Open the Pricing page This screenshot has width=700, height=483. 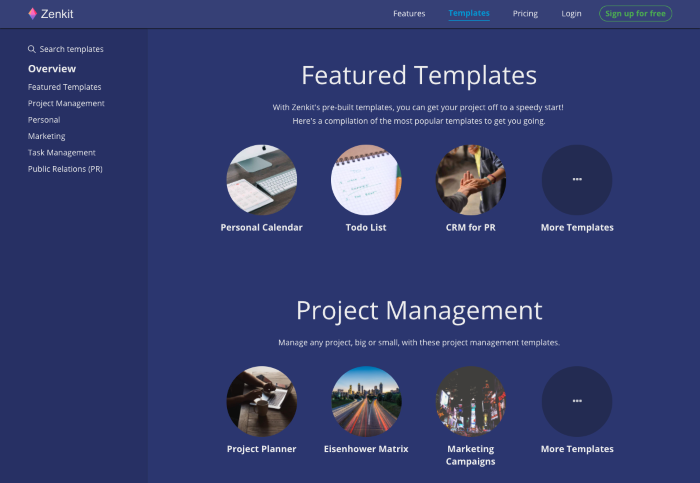525,14
